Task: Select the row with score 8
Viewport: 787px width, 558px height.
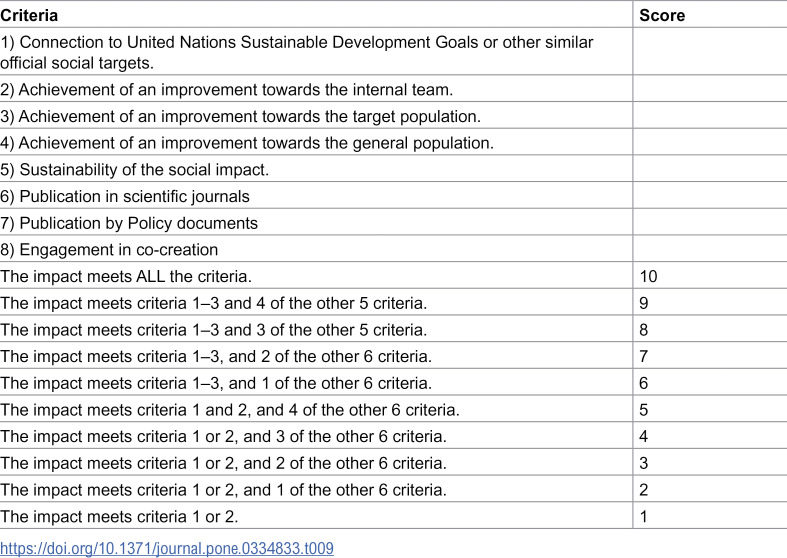Action: click(394, 329)
